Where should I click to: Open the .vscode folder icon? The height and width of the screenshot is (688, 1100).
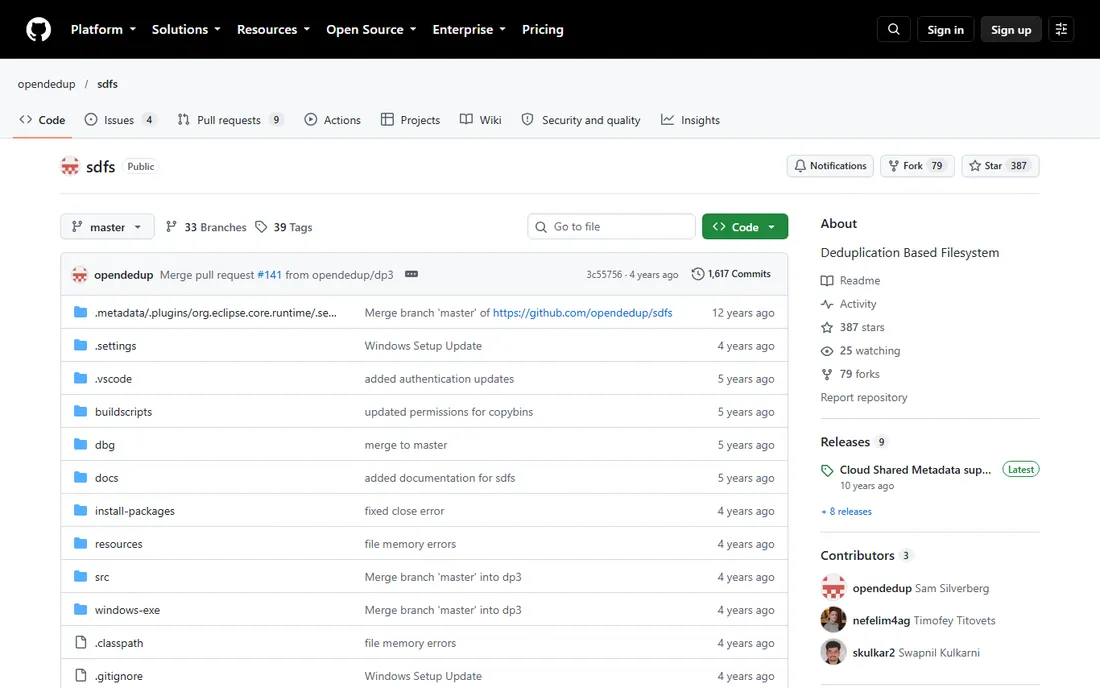(x=81, y=378)
